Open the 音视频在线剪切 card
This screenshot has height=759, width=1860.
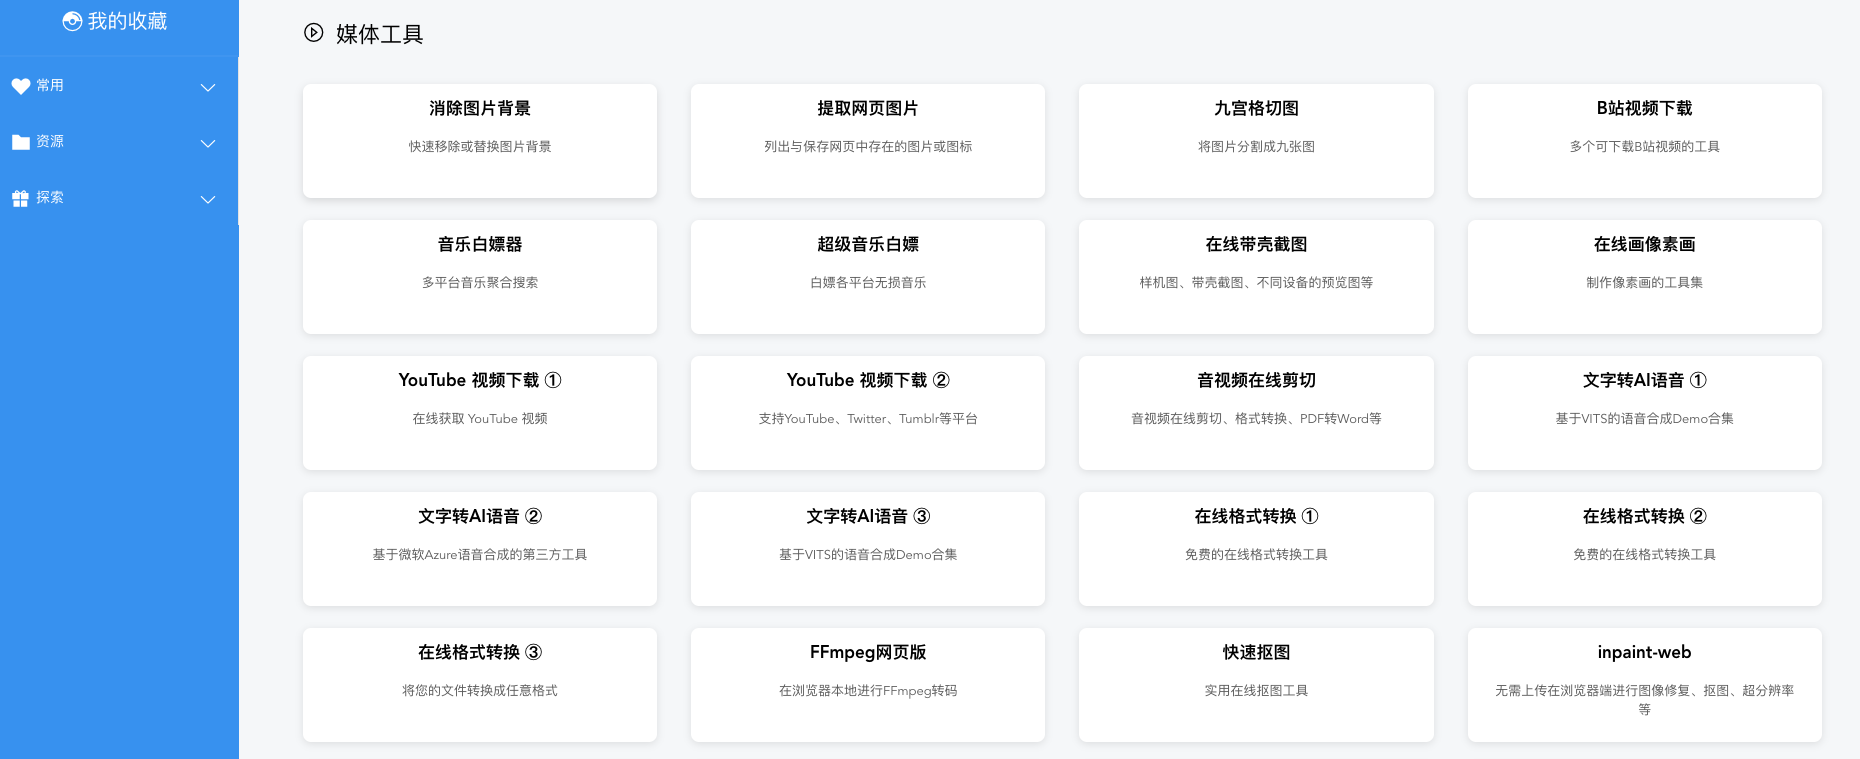tap(1256, 412)
